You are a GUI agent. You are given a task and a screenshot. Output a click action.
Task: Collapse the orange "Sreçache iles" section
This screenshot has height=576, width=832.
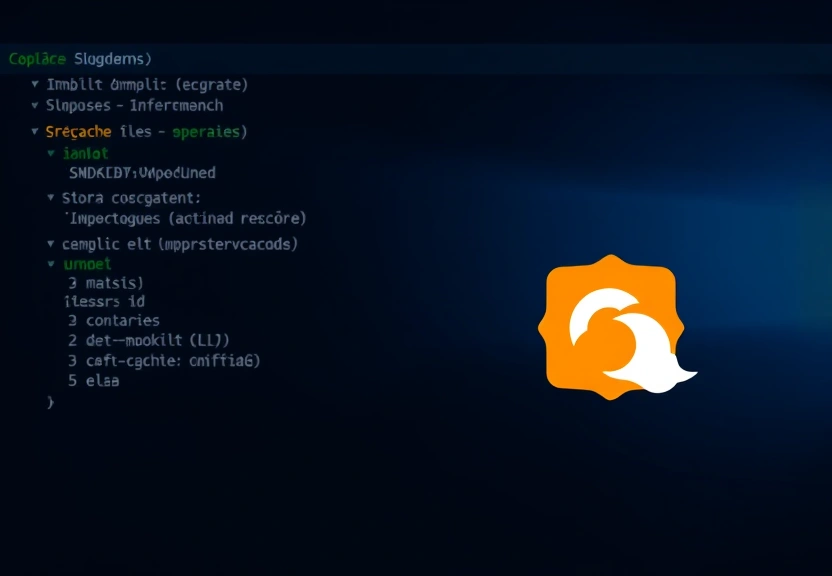[37, 131]
